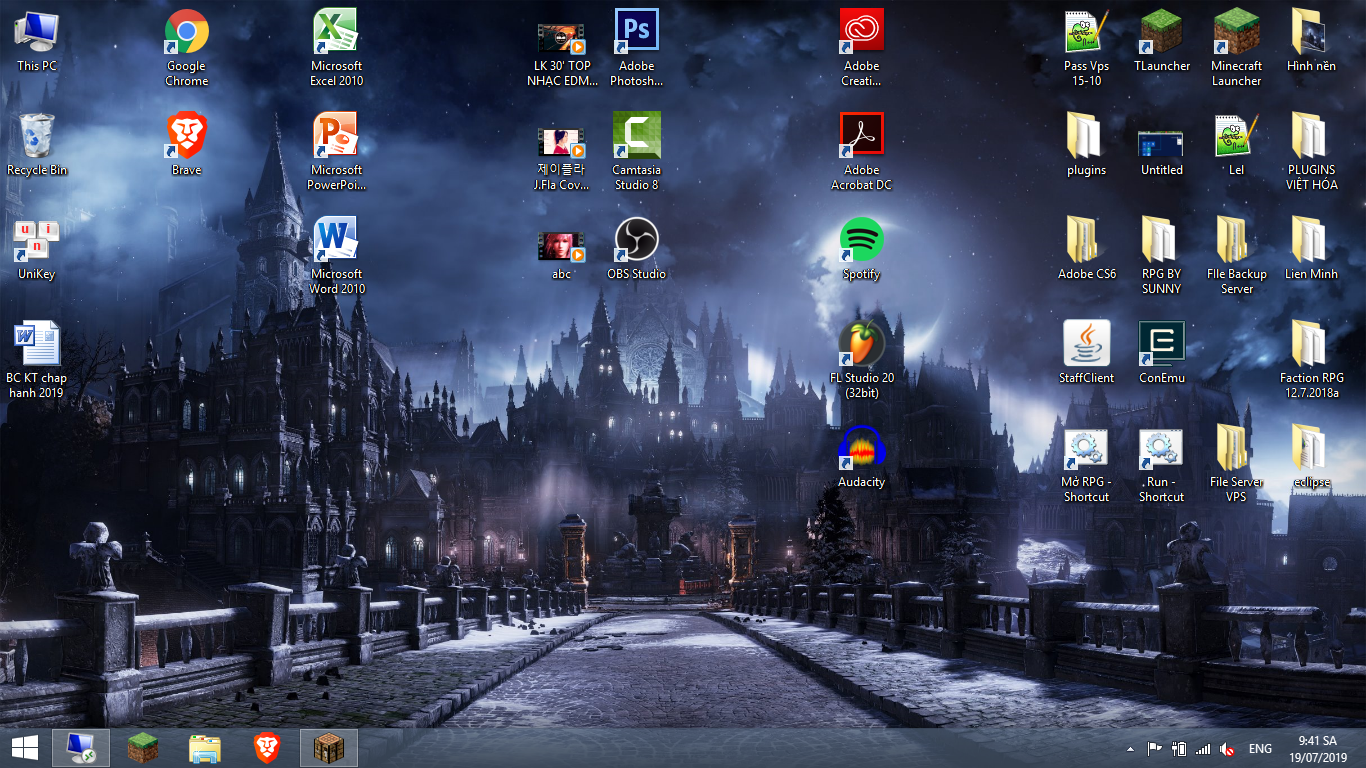Click the ConEmu desktop icon
Viewport: 1366px width, 768px height.
[1161, 344]
